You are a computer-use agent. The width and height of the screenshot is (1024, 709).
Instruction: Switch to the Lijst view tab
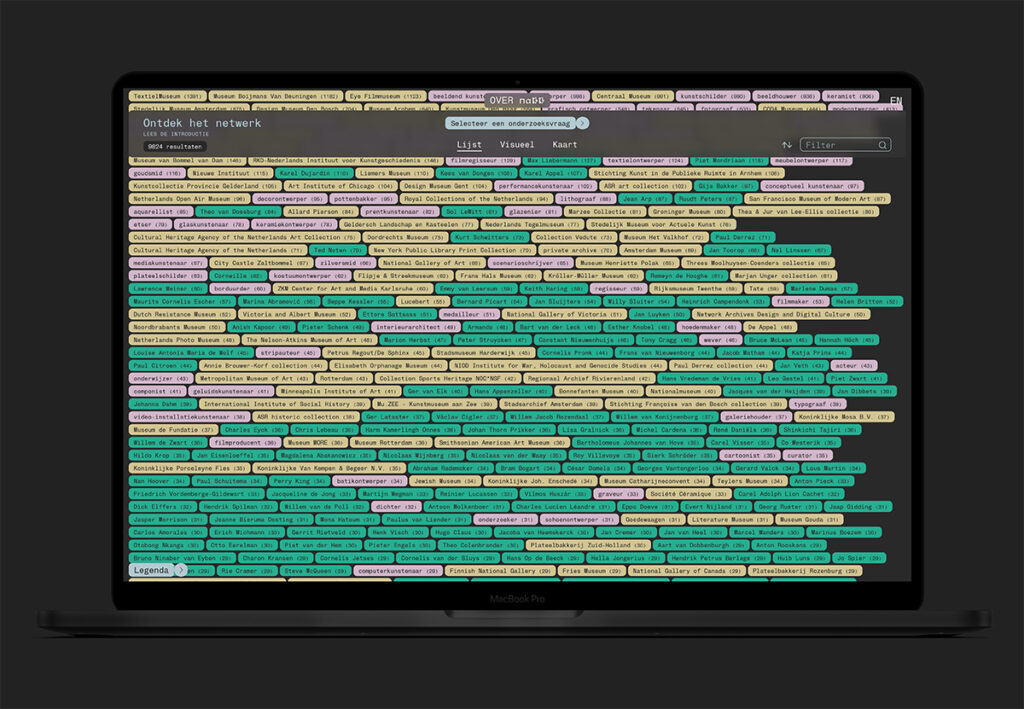click(469, 145)
